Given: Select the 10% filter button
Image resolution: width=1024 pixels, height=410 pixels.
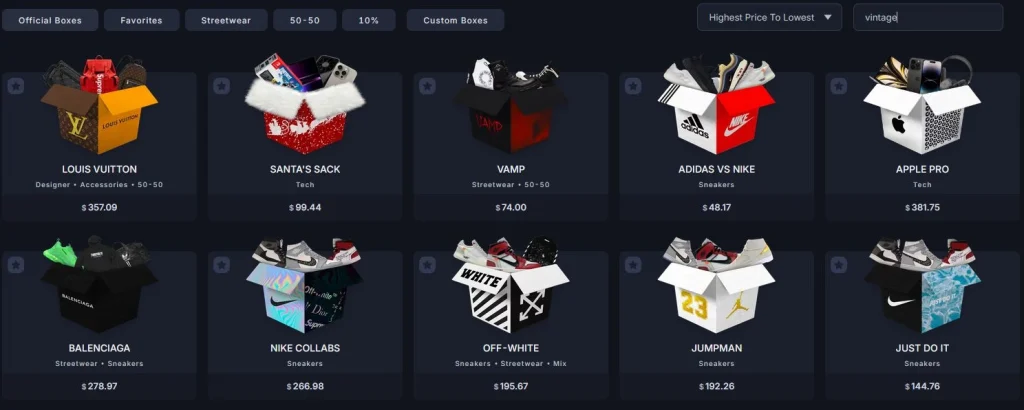Looking at the screenshot, I should 369,20.
